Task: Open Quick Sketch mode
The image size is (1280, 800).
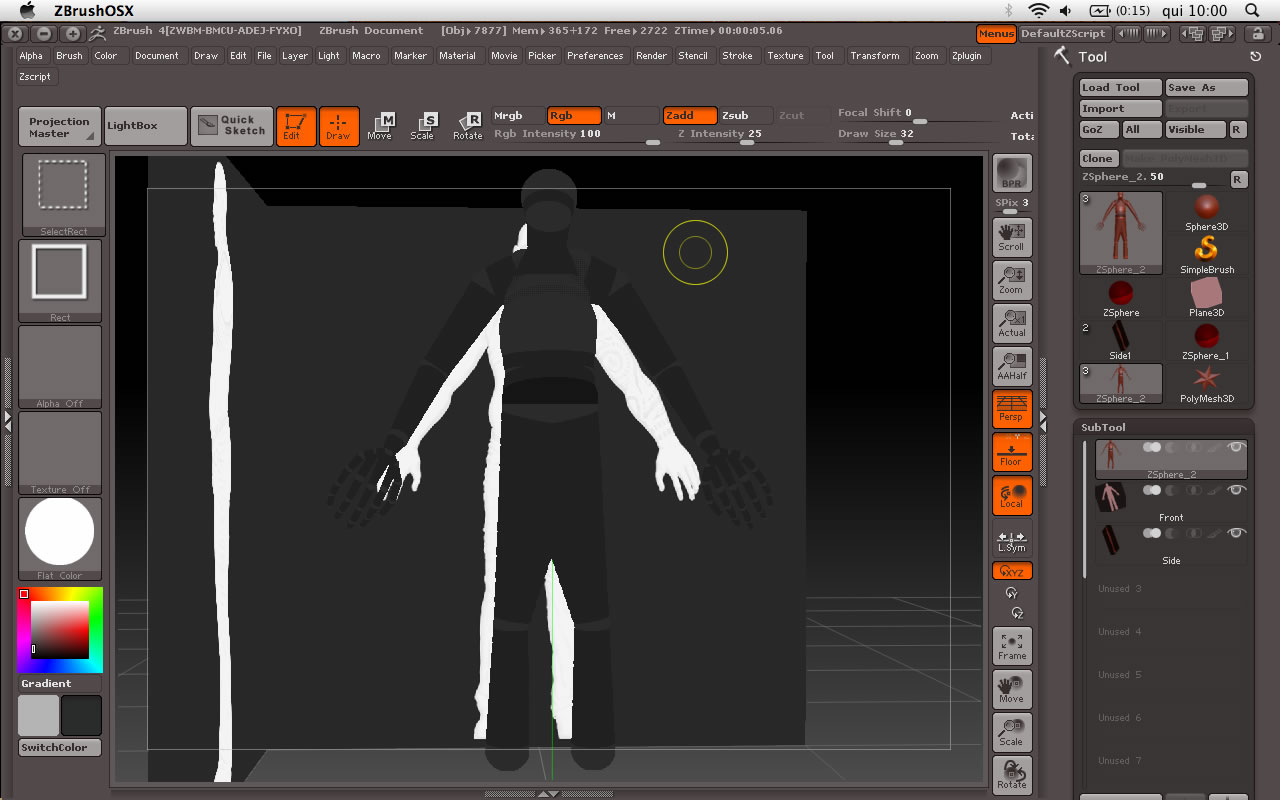Action: click(x=231, y=126)
